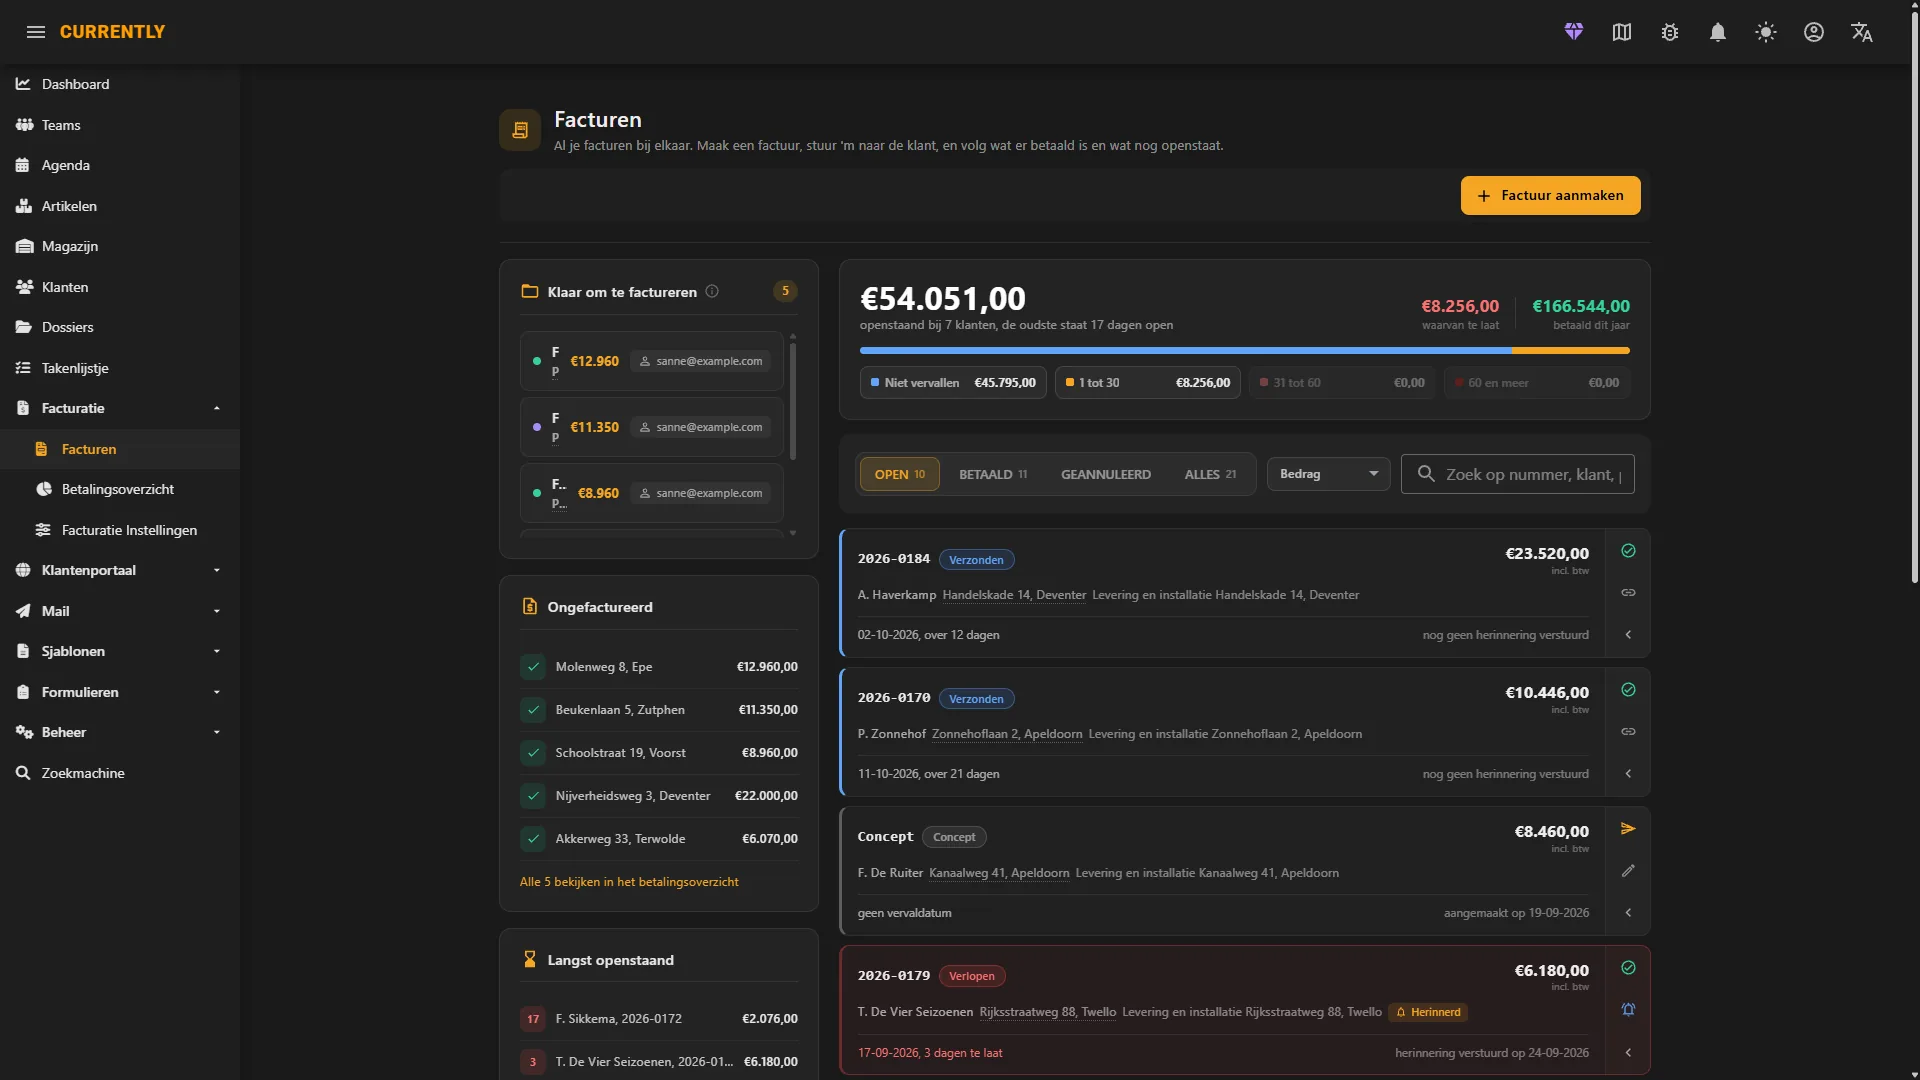Switch theme with the sun icon

(1766, 32)
